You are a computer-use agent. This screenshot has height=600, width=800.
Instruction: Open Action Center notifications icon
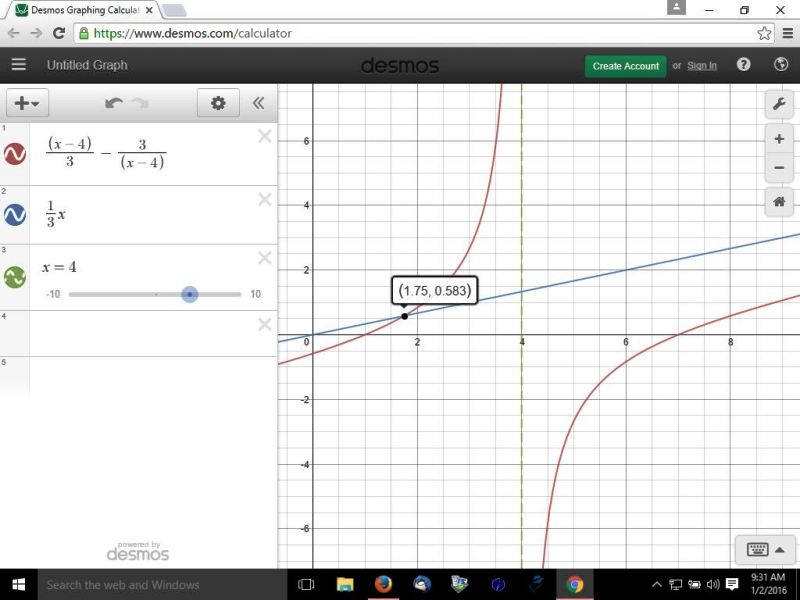pos(732,585)
